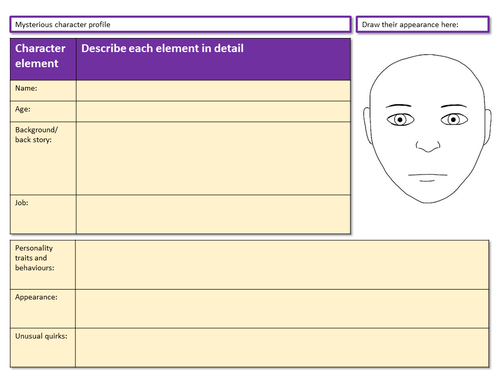Click the right eye of the face
Screen dimensions: 500x375
tap(454, 119)
